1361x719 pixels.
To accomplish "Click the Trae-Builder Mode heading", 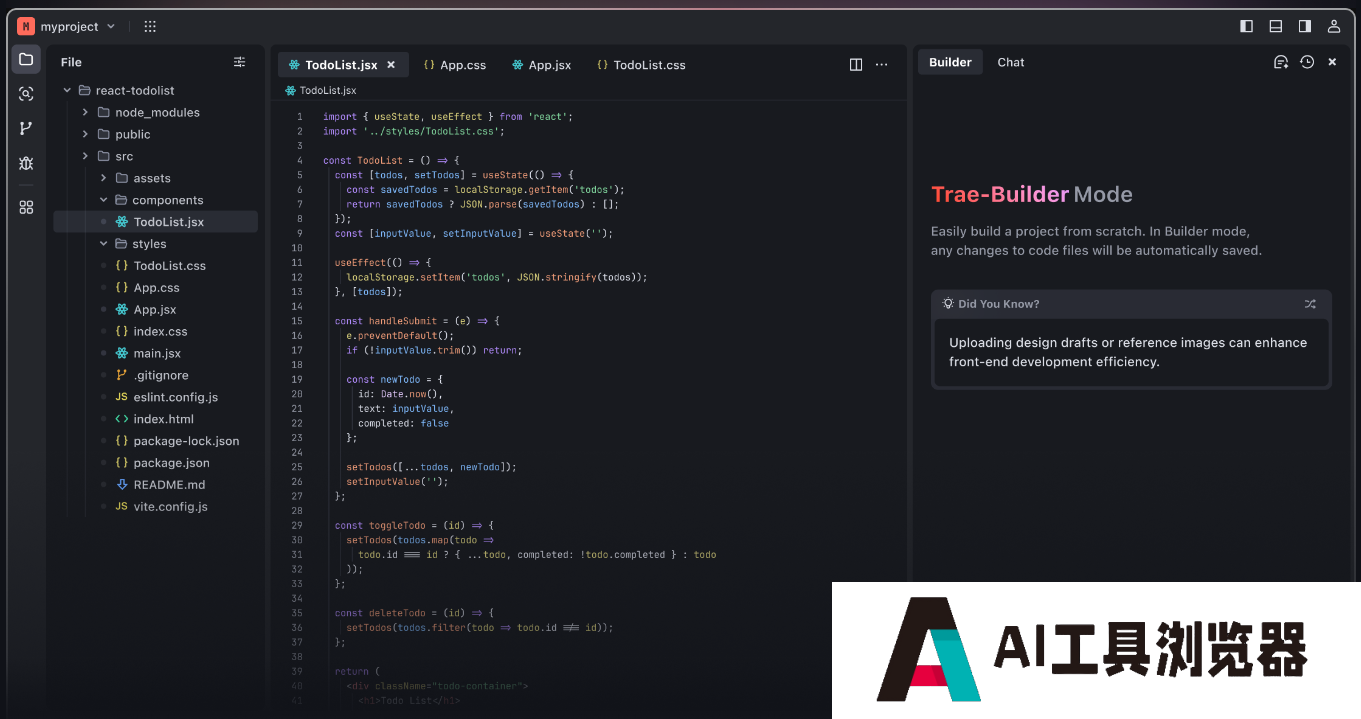I will pyautogui.click(x=1031, y=195).
